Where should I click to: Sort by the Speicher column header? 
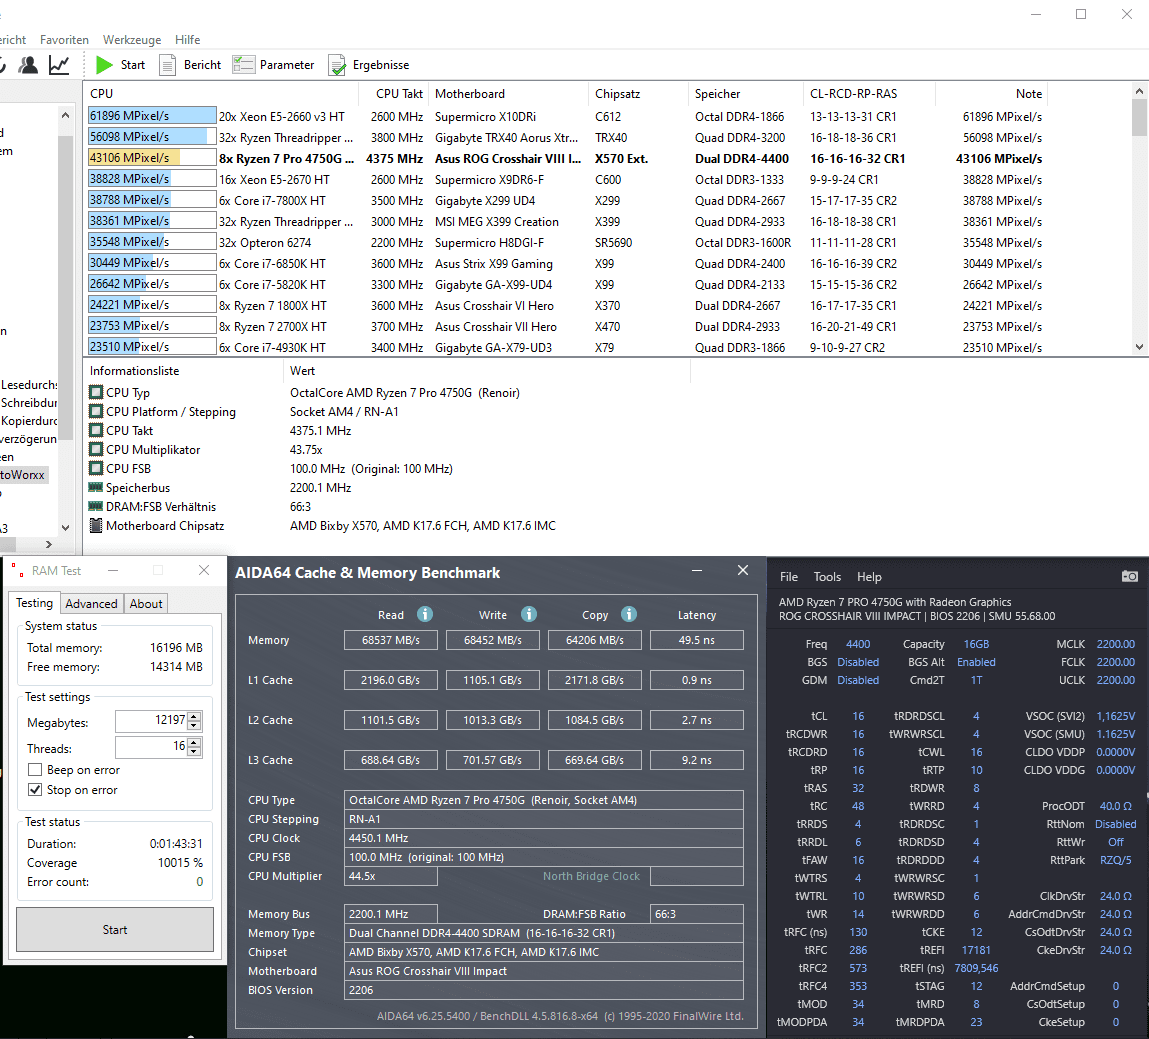pos(746,94)
